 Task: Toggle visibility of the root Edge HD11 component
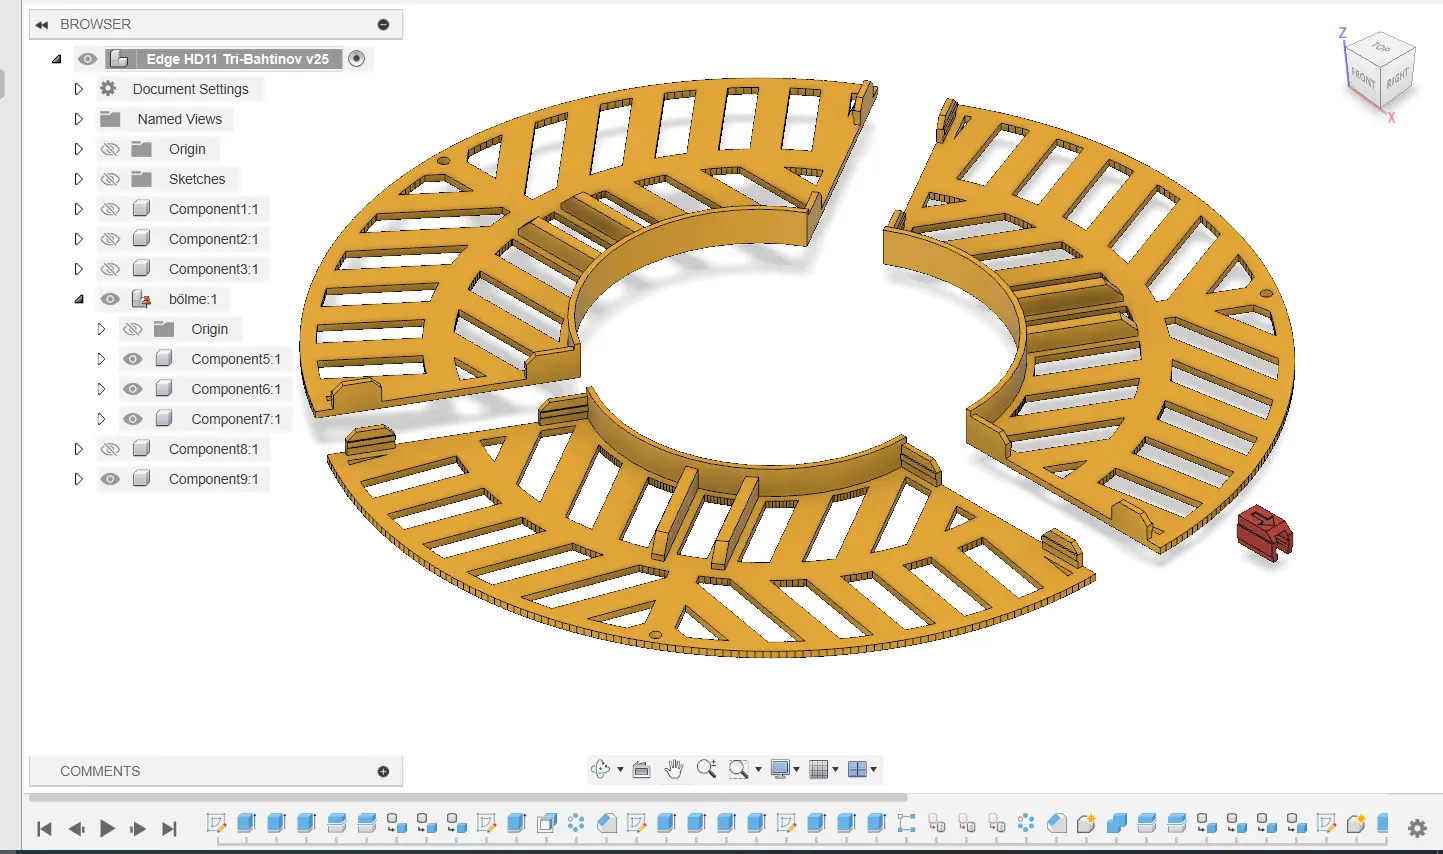point(88,59)
